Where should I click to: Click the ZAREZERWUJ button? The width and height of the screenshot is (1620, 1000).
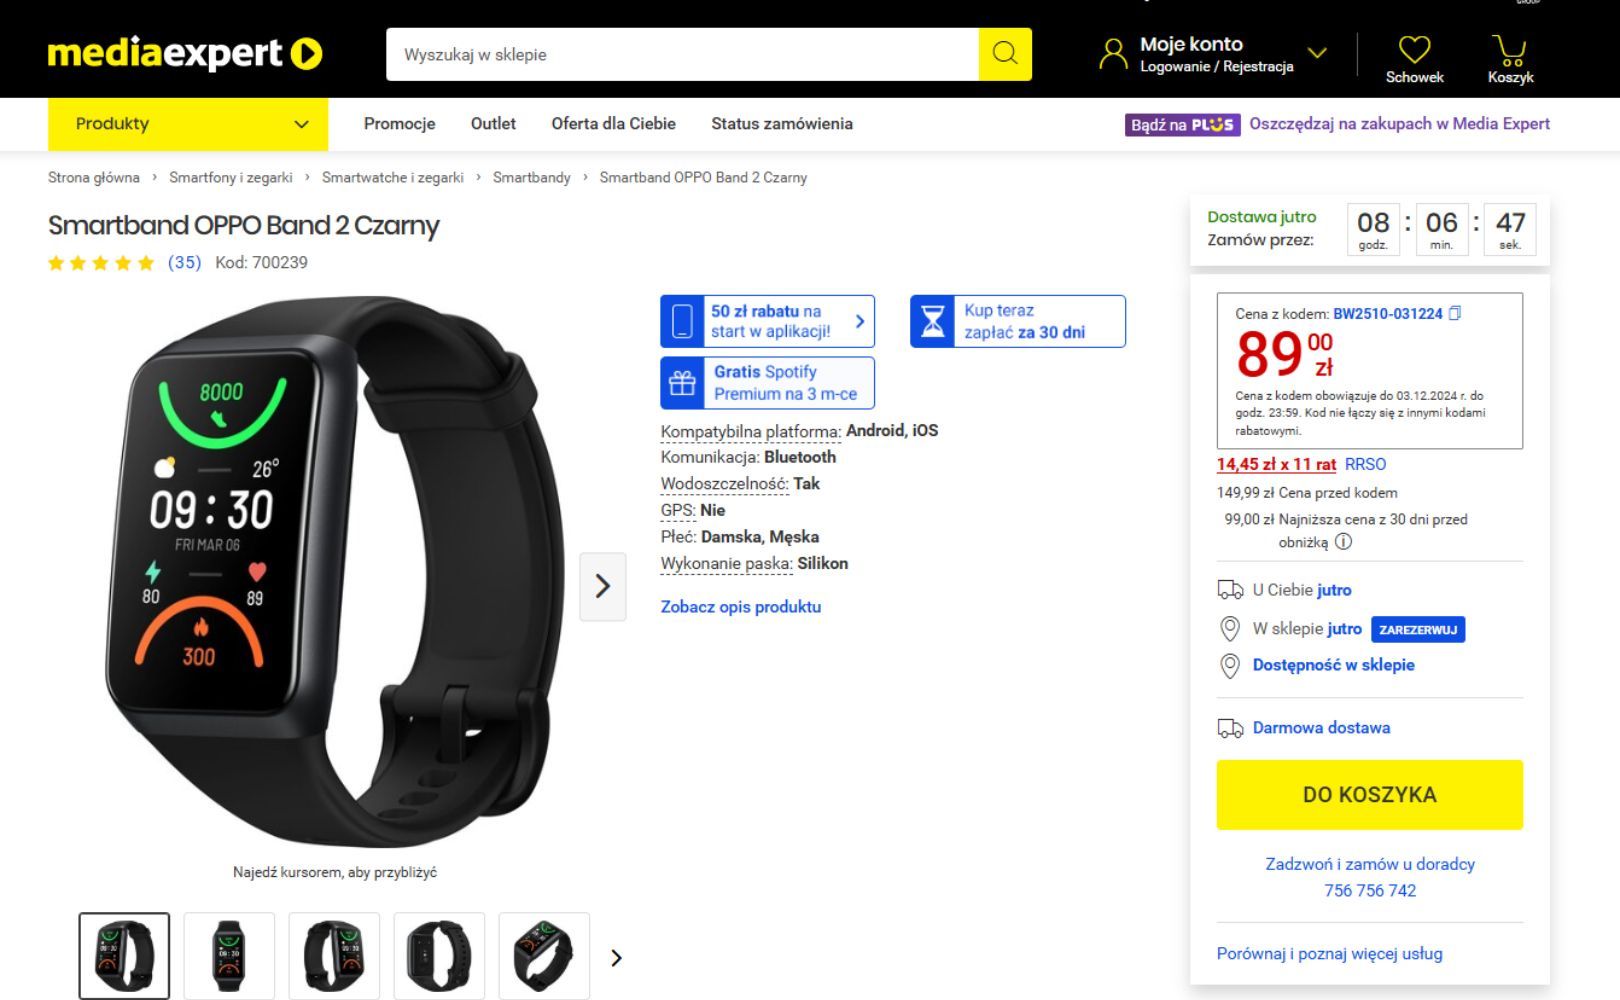(1418, 629)
